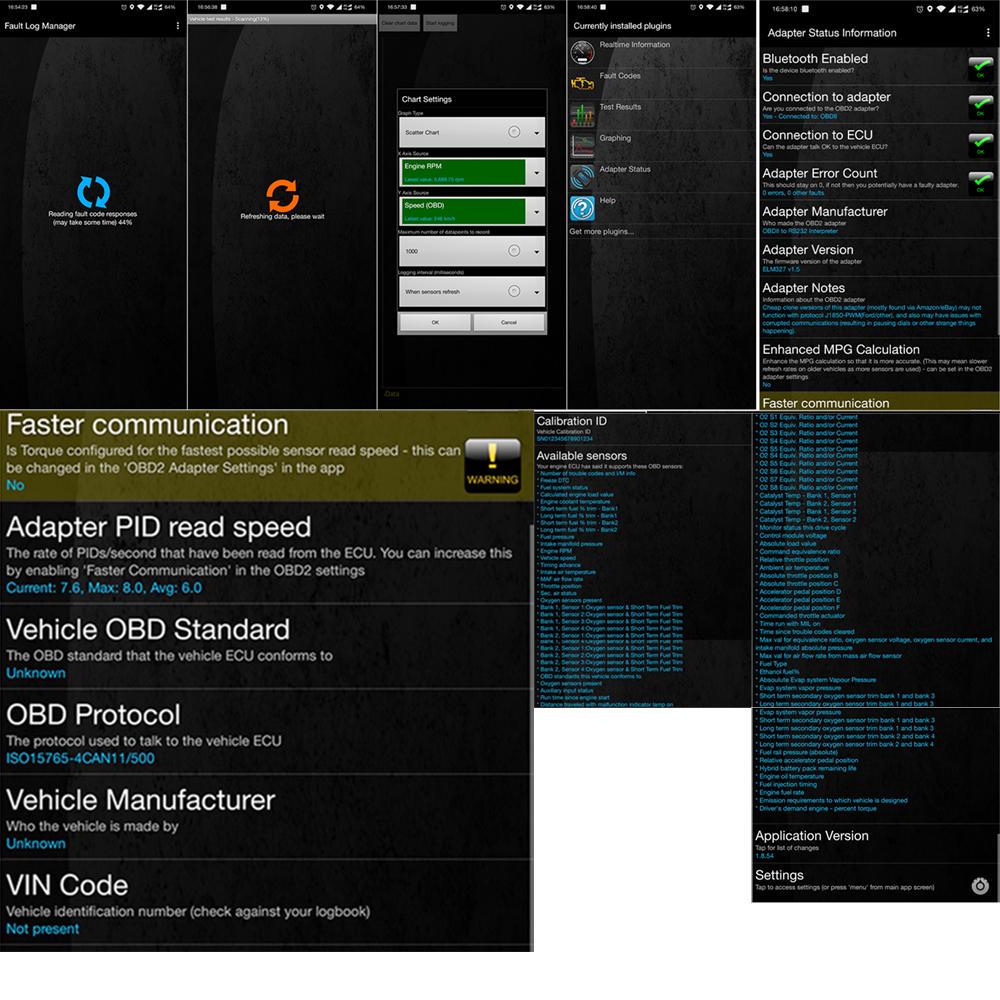Tap the Adapter Error Count OK checkmark

[980, 182]
